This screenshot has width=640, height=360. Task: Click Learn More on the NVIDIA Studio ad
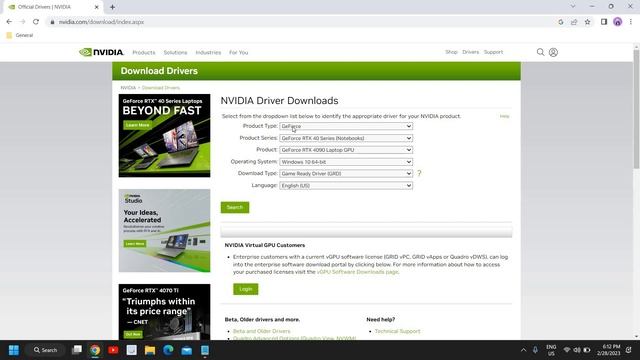[x=135, y=244]
